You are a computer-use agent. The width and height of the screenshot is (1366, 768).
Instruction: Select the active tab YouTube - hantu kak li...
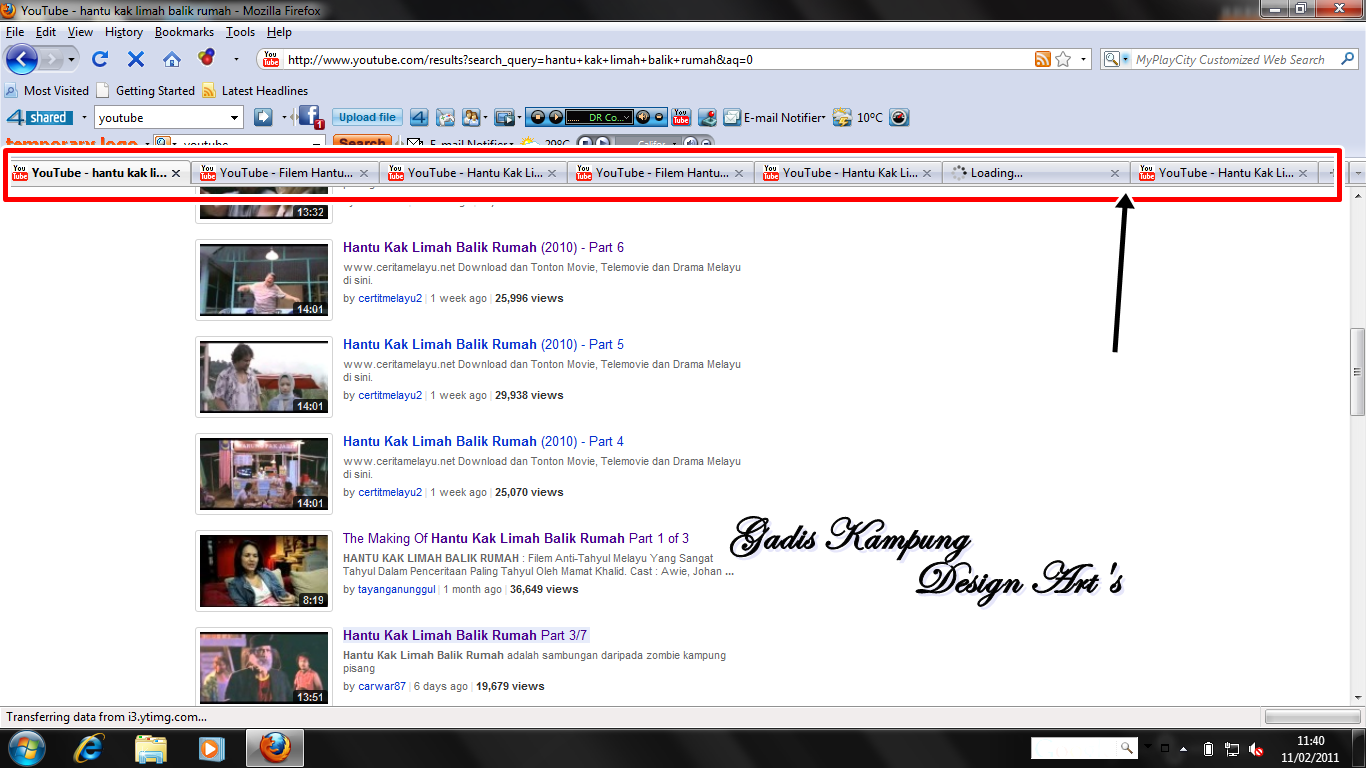97,173
